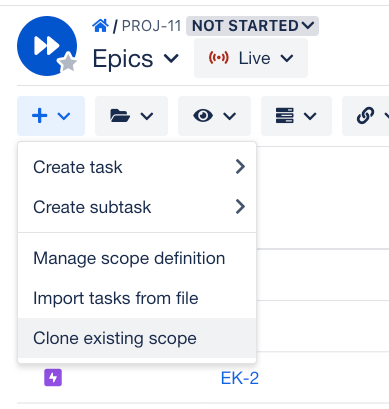Expand the Create task submenu
Screen dimensions: 389x409
[x=137, y=167]
